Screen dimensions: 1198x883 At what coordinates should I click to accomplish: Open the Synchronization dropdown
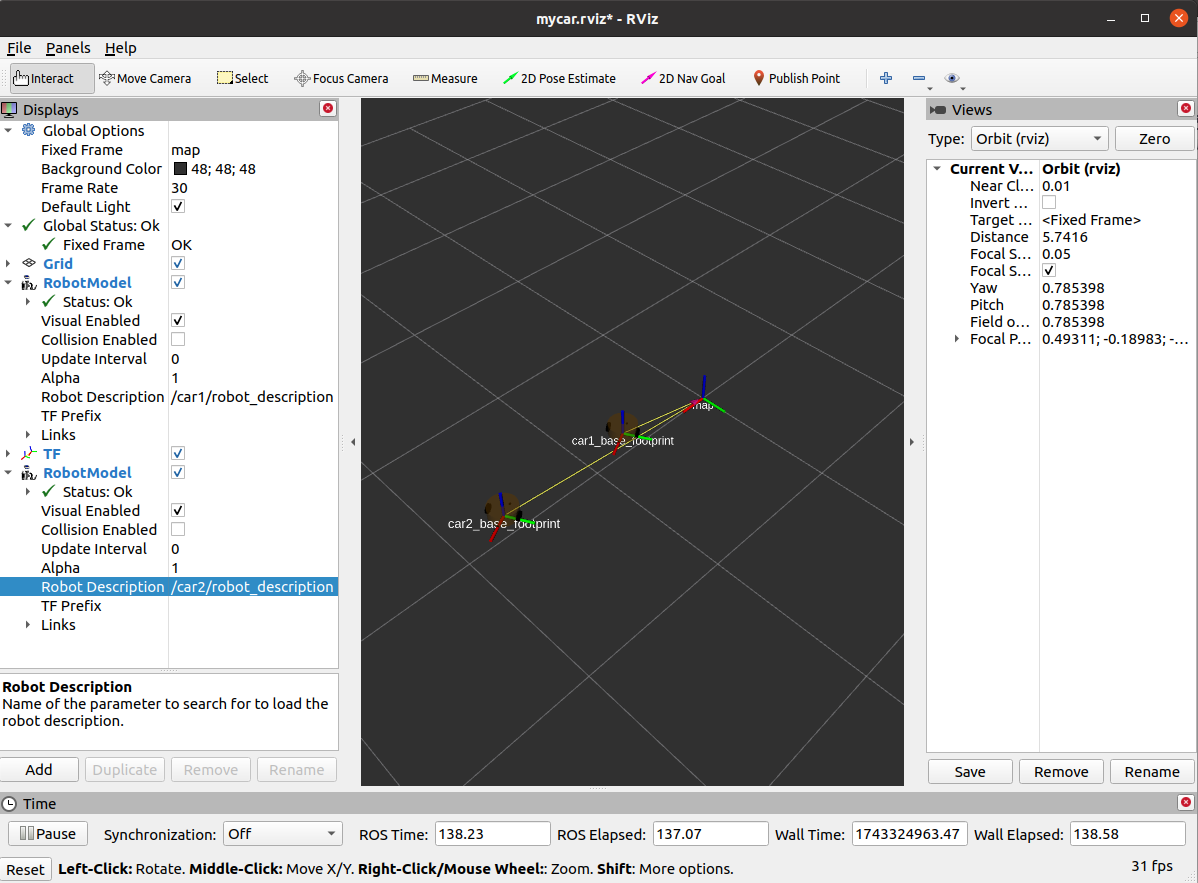tap(282, 834)
